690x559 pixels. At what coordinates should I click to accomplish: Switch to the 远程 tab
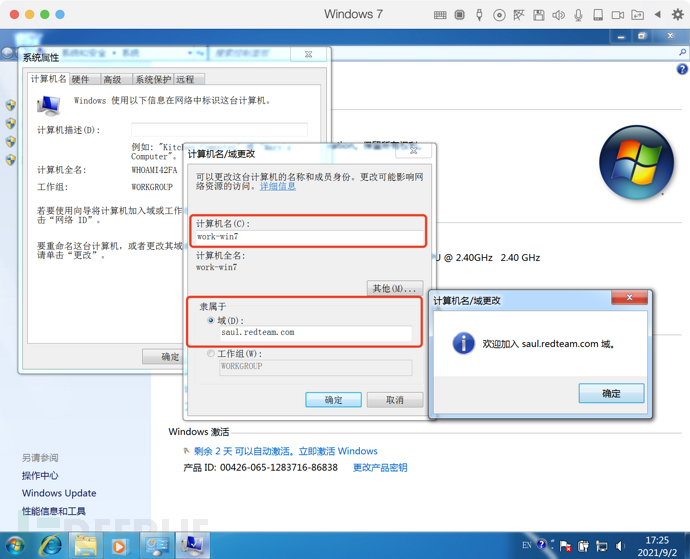185,79
